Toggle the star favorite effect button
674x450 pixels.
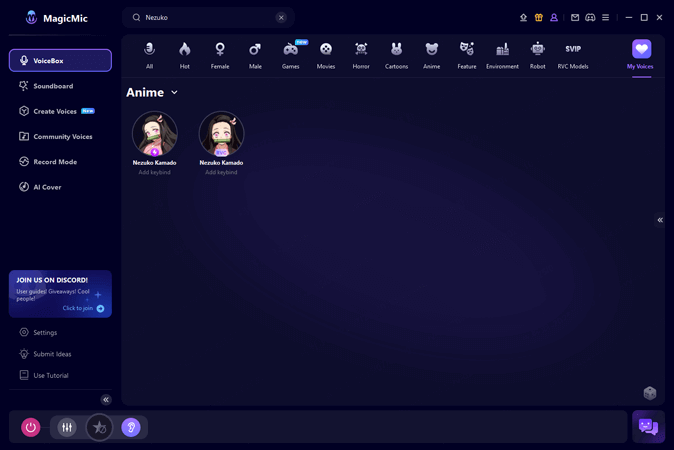pyautogui.click(x=99, y=427)
